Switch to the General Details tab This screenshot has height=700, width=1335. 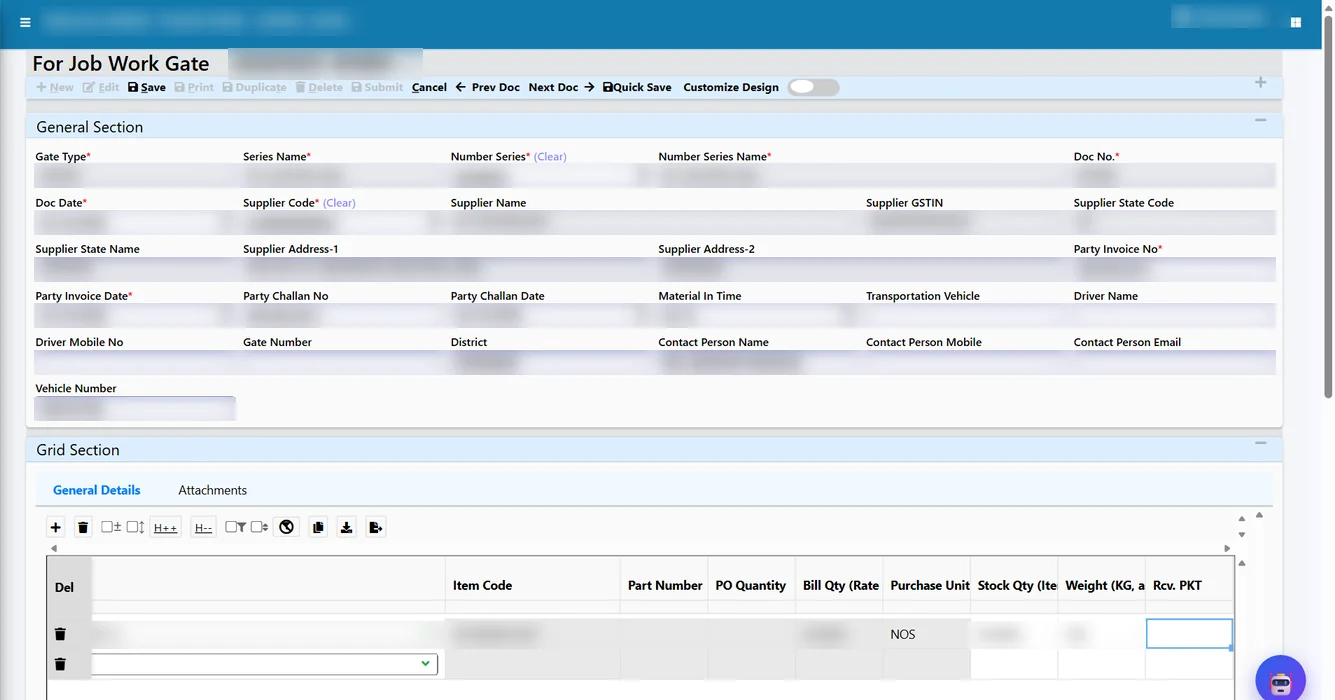pyautogui.click(x=97, y=490)
